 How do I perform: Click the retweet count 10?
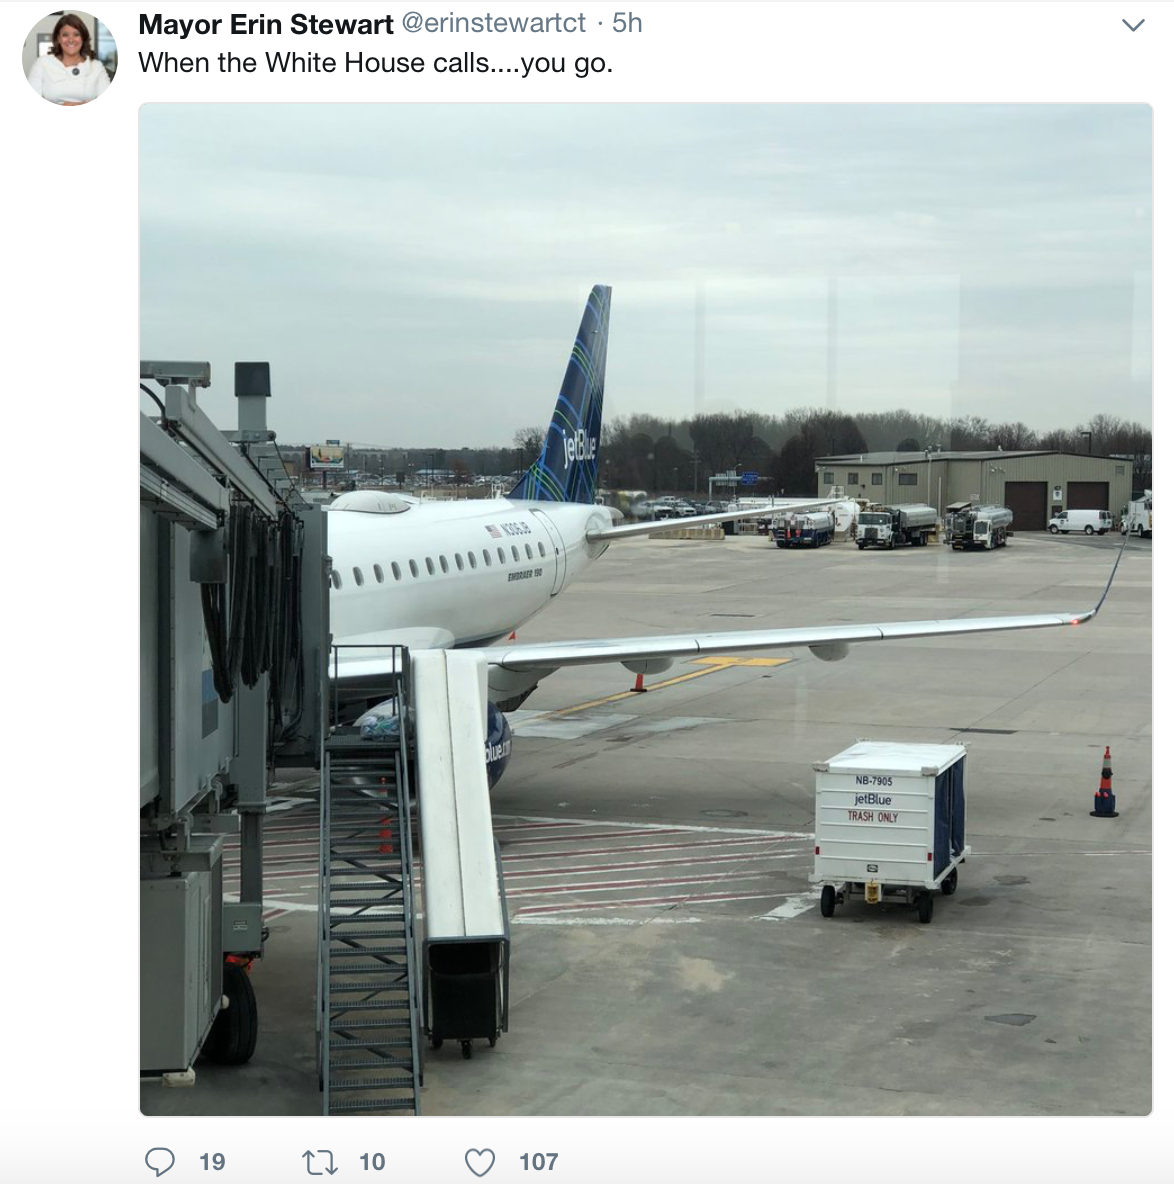click(371, 1161)
